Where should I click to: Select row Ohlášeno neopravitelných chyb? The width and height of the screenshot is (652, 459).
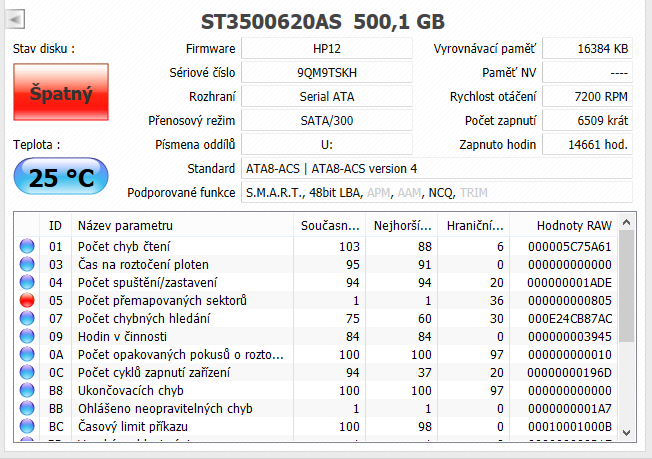click(316, 408)
